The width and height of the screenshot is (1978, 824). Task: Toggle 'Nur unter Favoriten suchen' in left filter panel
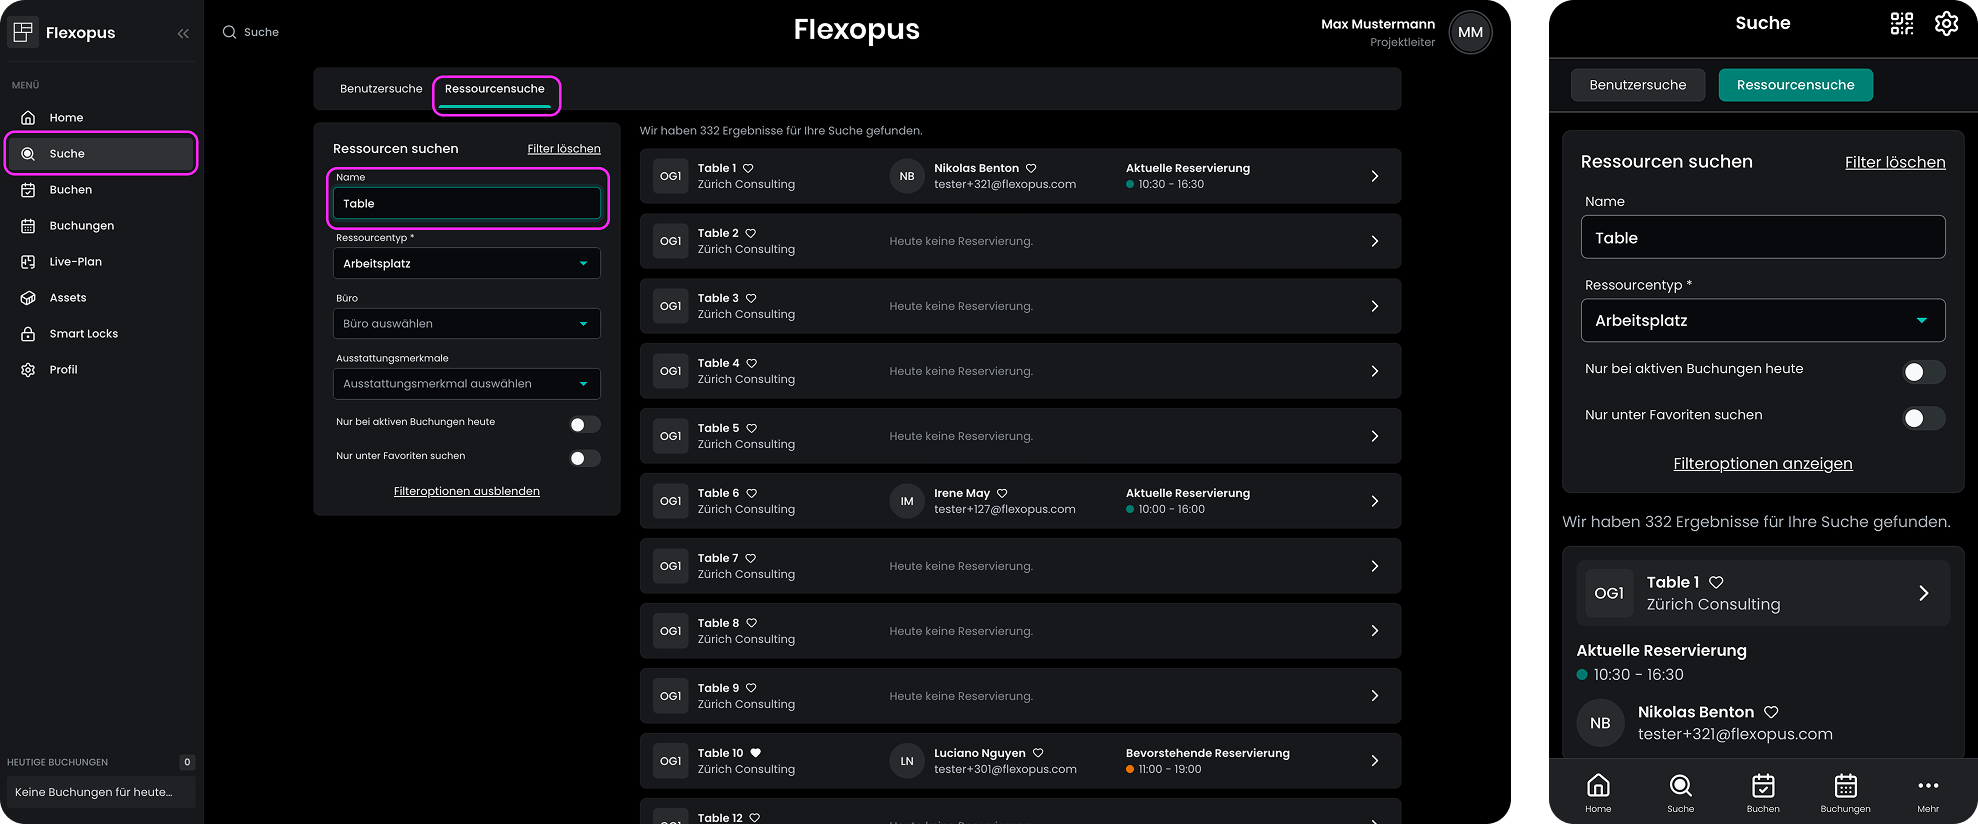click(x=584, y=458)
